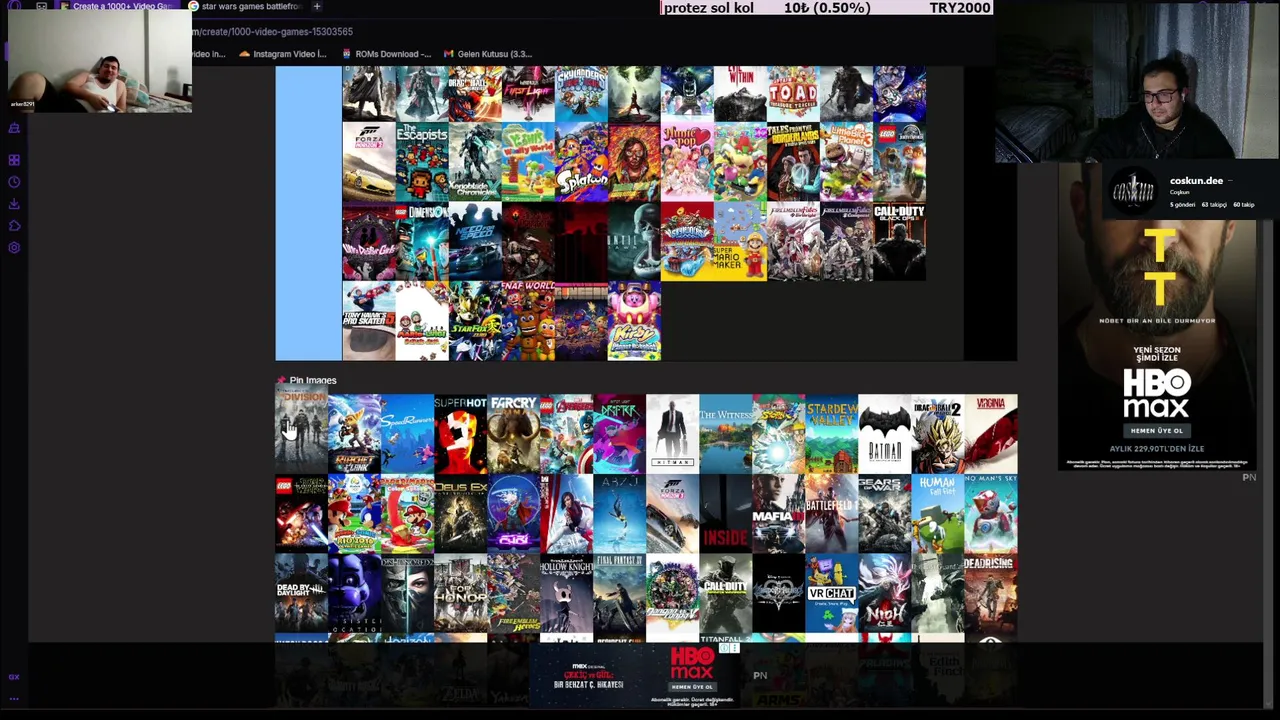
Task: Select Tony Hawk's Pro Skater 5 cover
Action: click(x=368, y=321)
